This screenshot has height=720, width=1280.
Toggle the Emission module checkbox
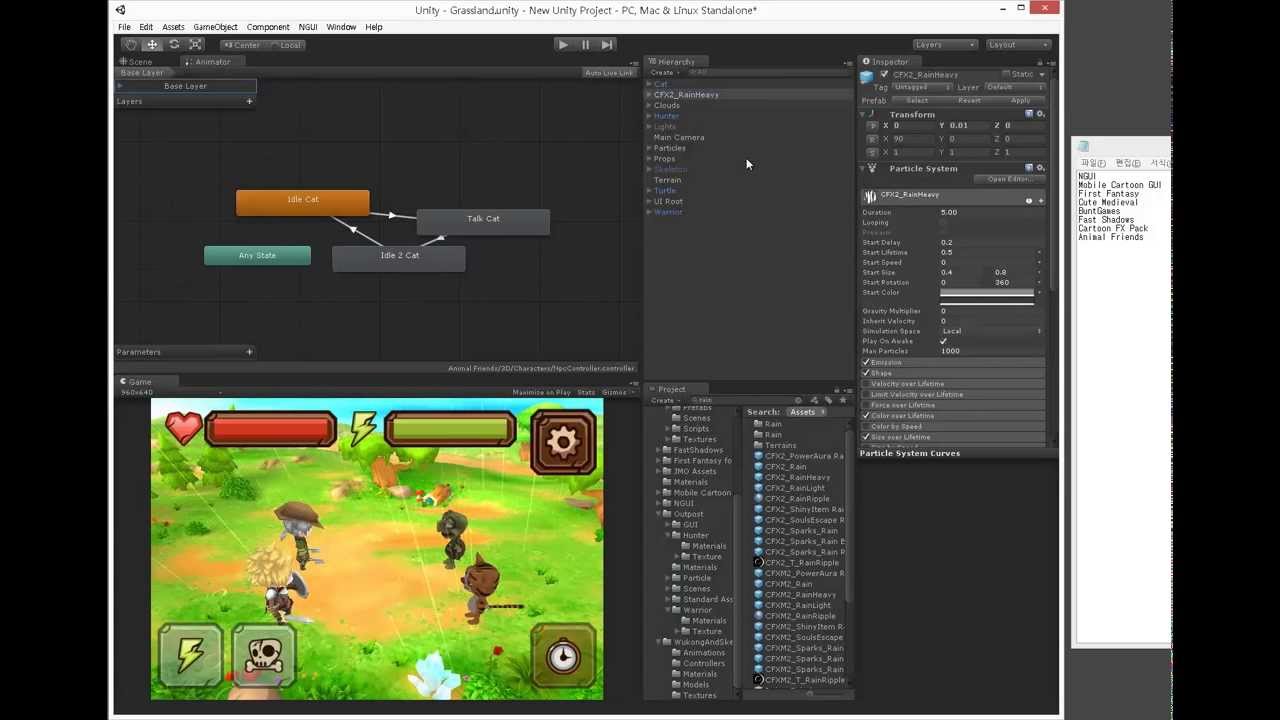[x=867, y=363]
